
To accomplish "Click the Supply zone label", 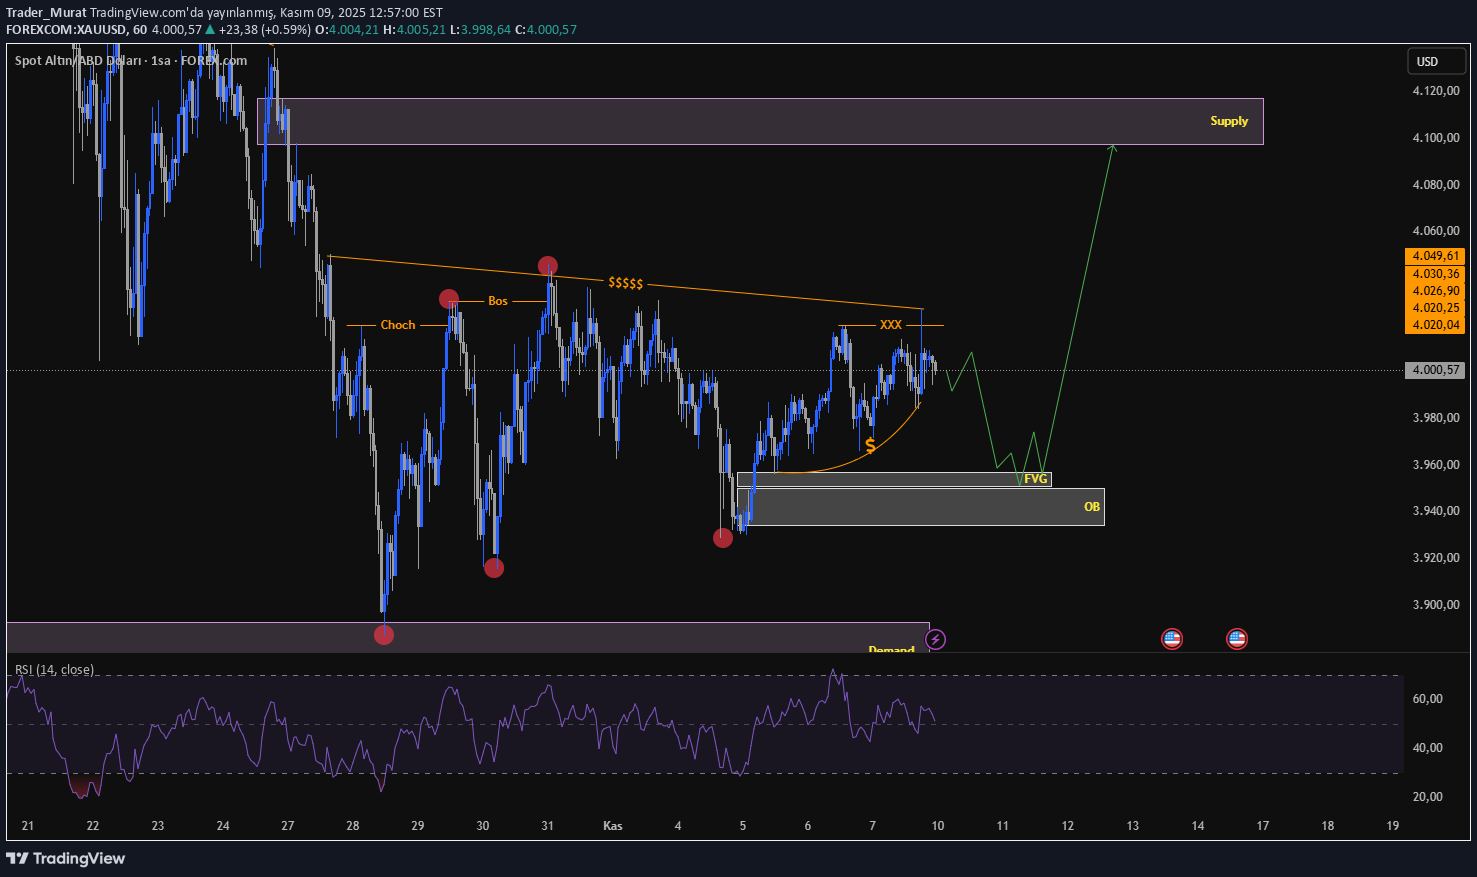I will (1229, 120).
